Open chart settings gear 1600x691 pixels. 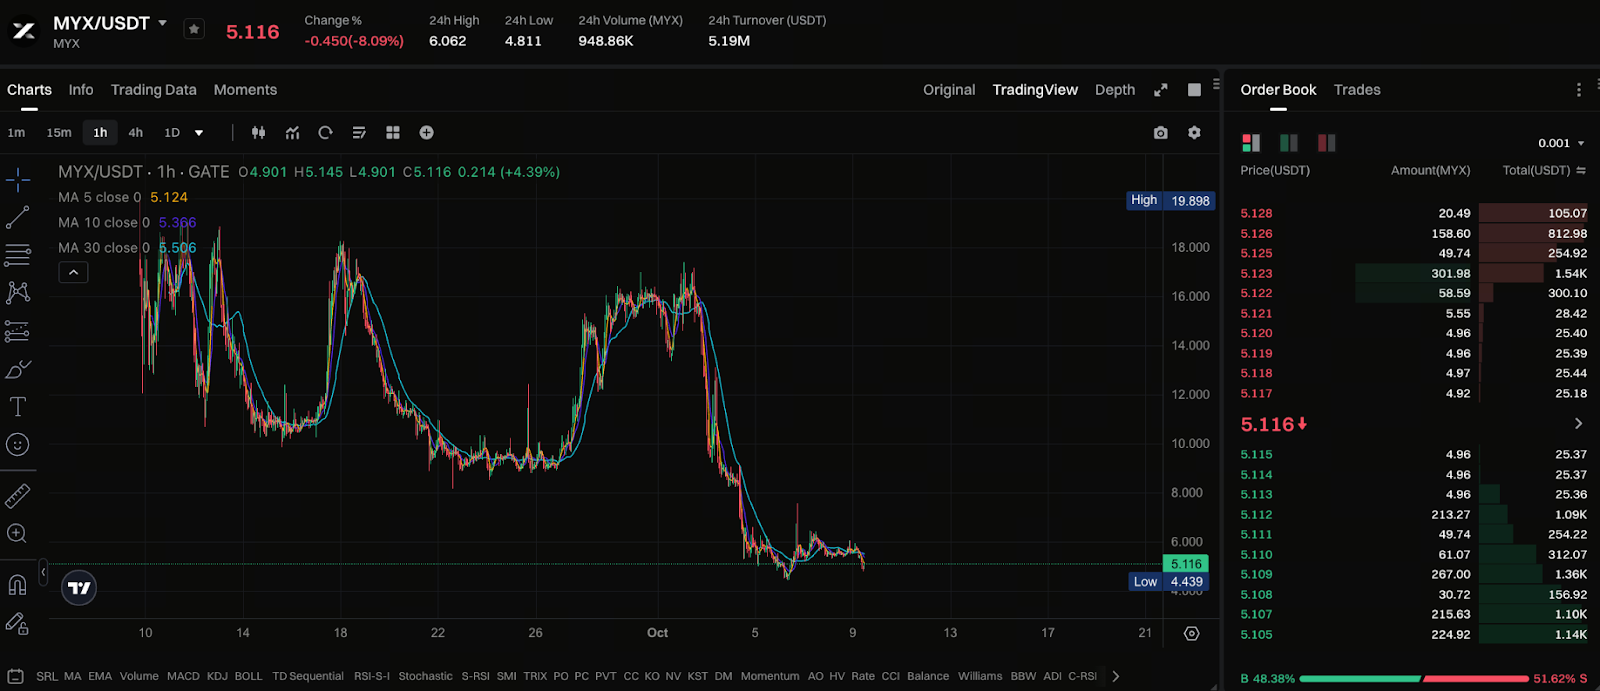1194,133
